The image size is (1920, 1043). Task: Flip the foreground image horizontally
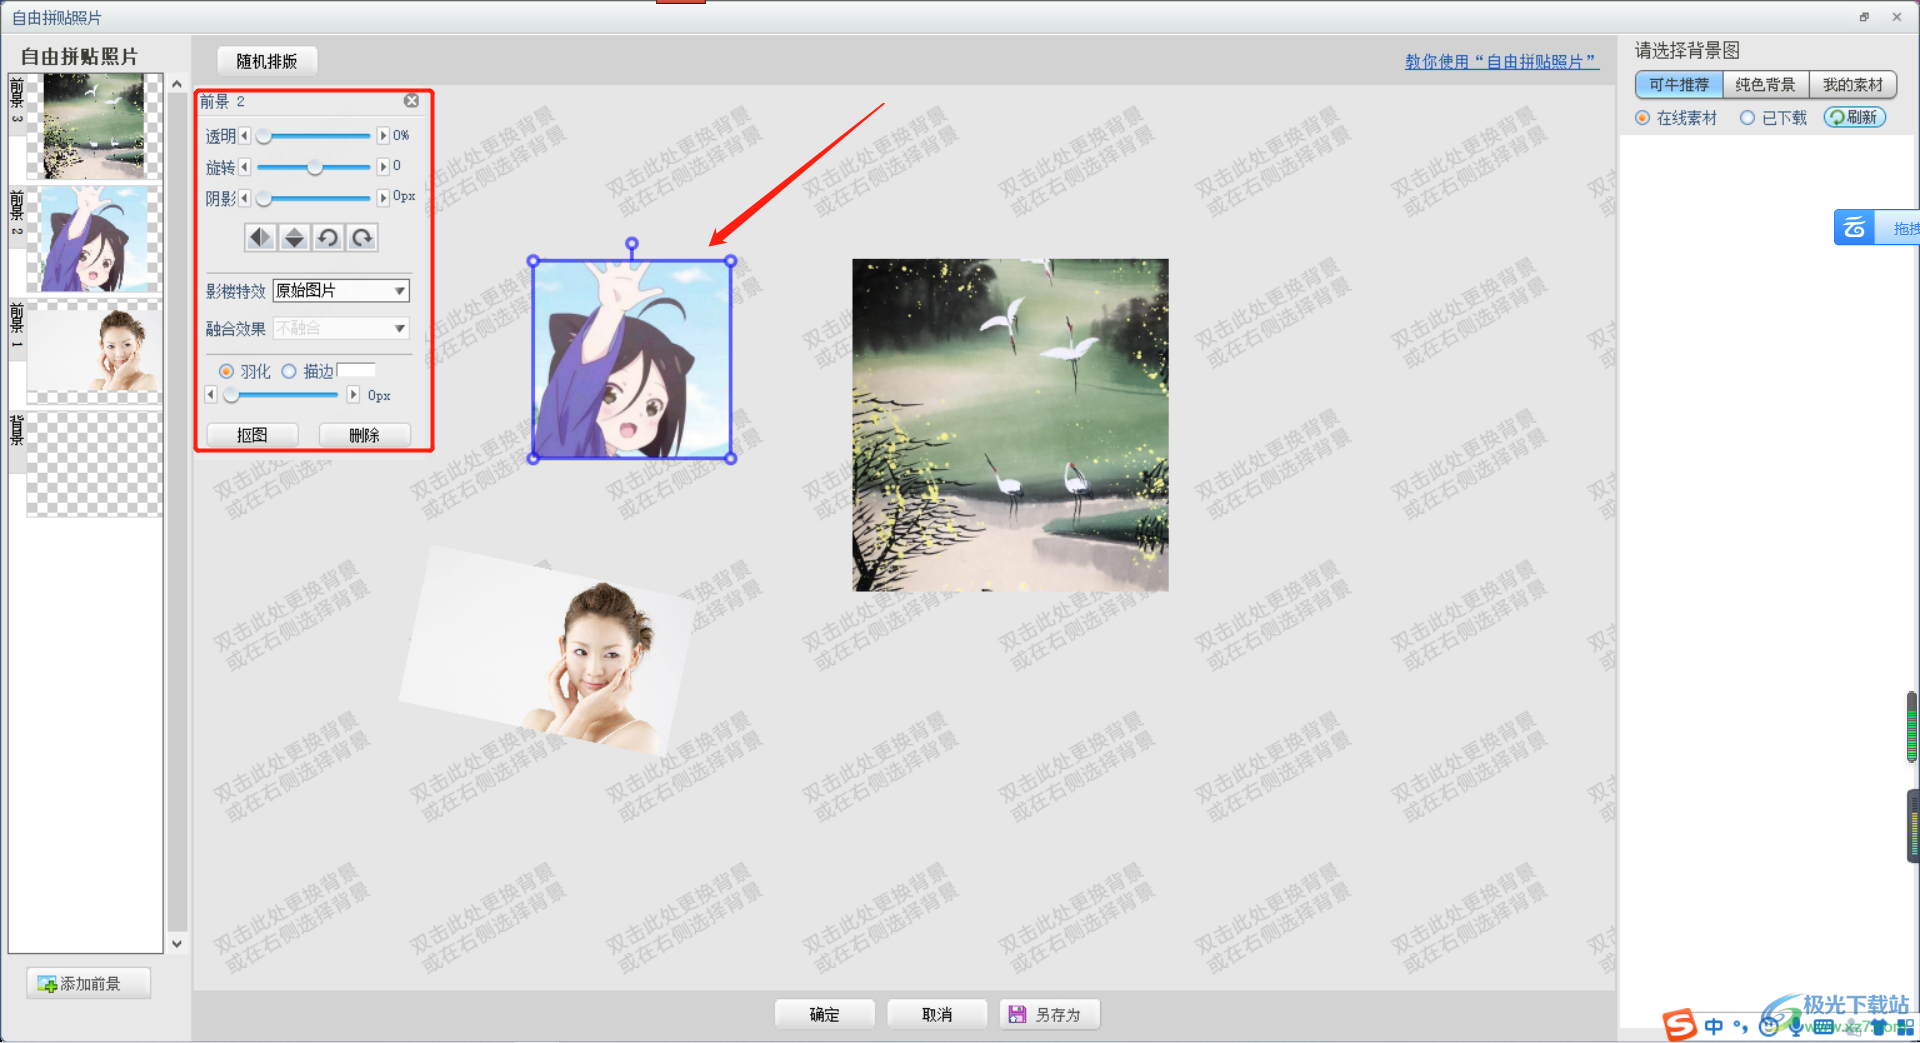pos(260,238)
